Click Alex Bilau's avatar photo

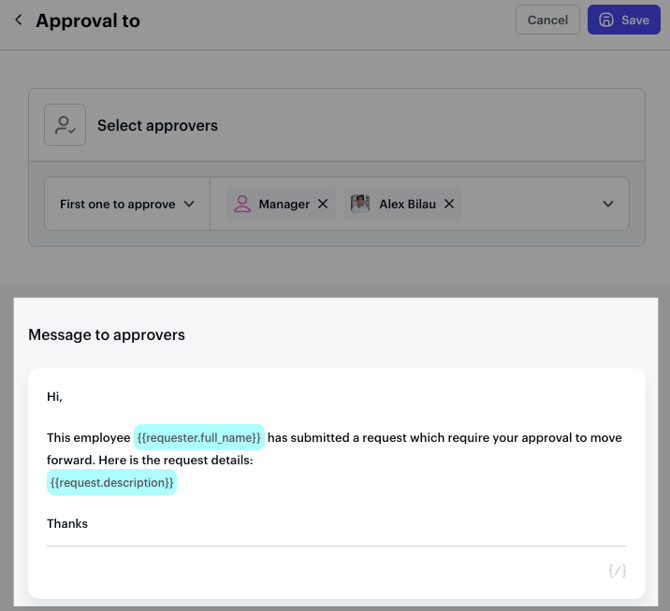(x=361, y=204)
